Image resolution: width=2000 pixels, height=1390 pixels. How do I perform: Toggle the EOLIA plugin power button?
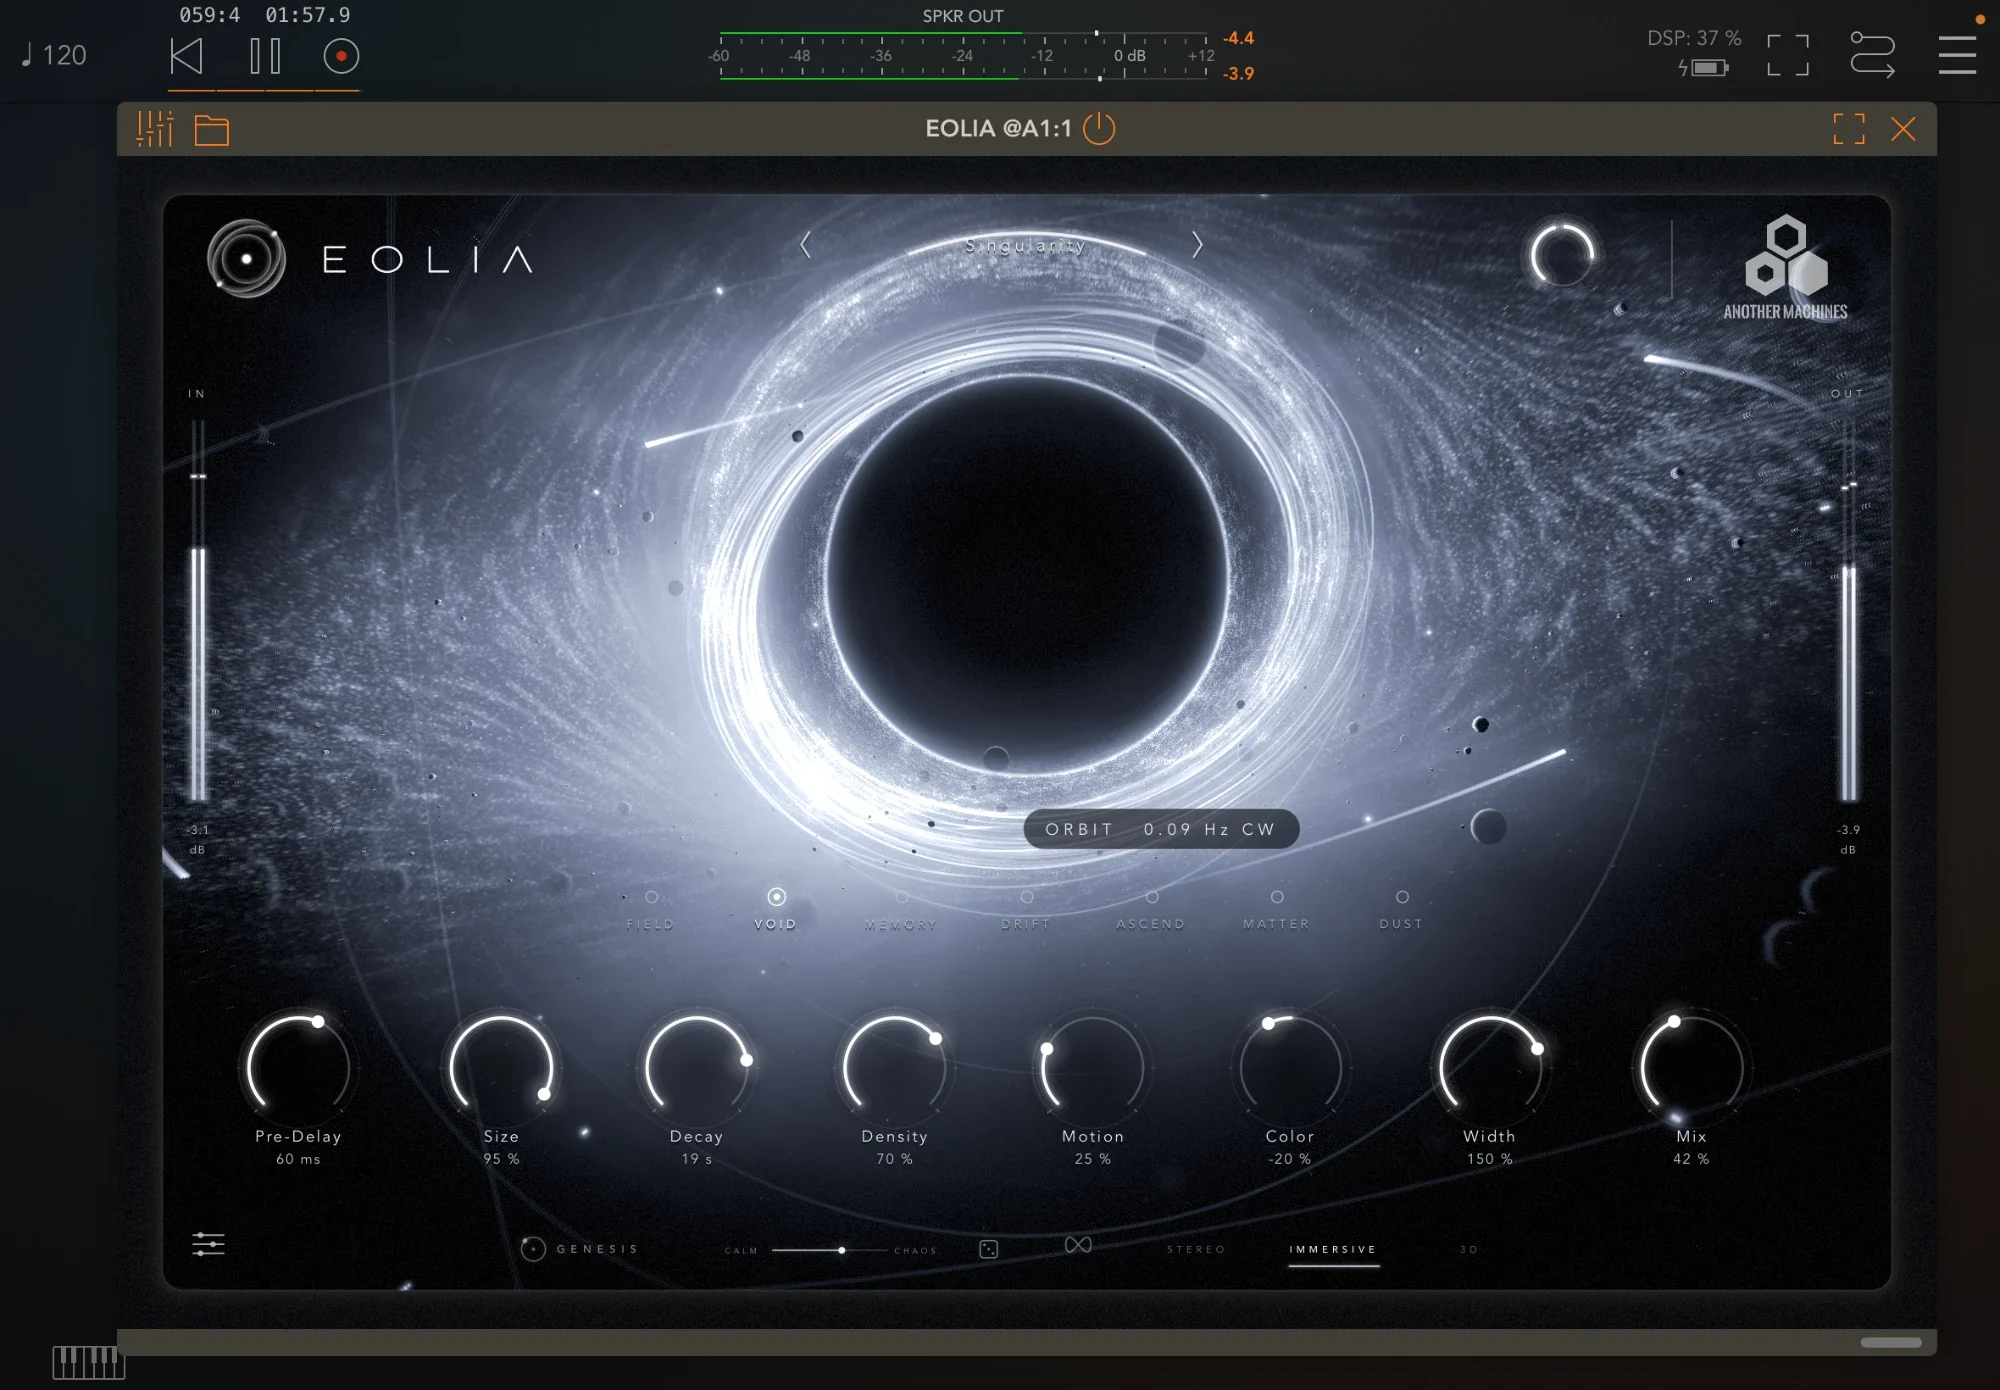click(1099, 129)
